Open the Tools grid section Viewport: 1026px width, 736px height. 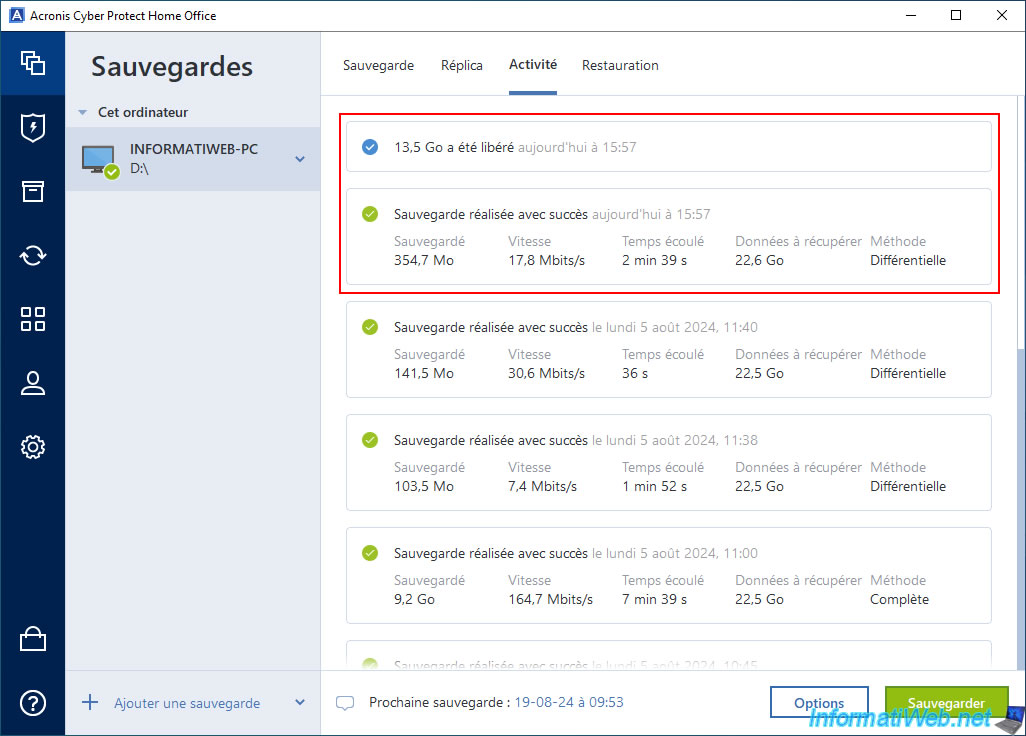[33, 319]
